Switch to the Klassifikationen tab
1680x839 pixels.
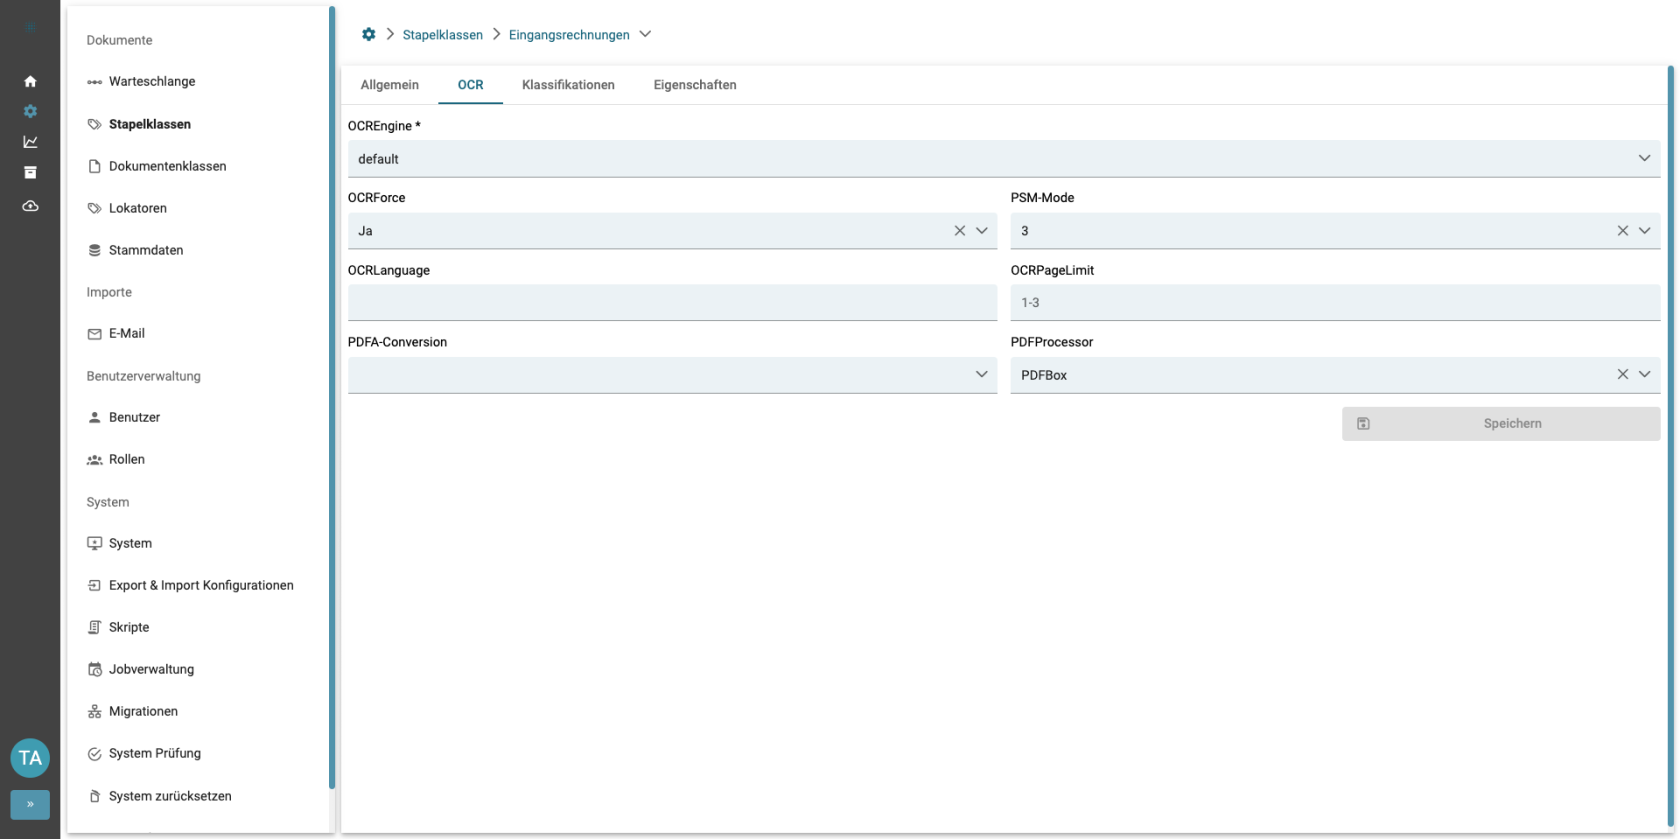pos(568,85)
